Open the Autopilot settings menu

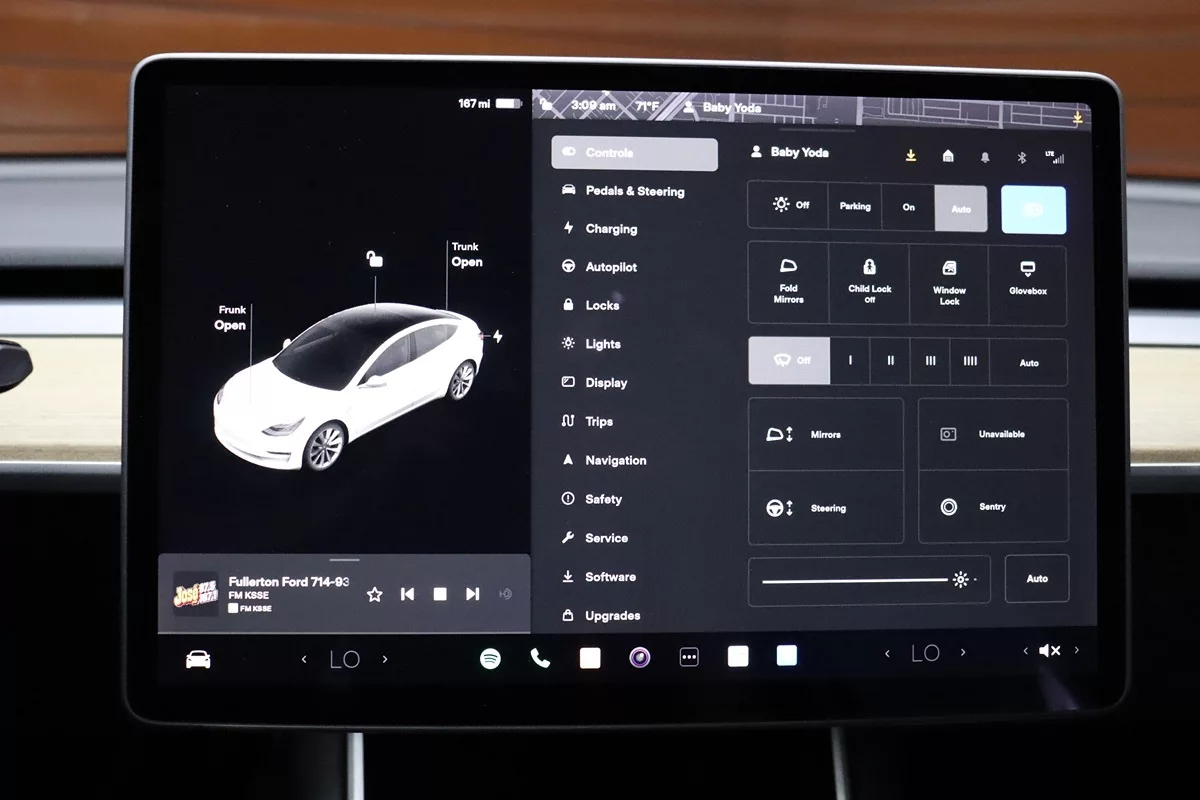click(x=610, y=267)
